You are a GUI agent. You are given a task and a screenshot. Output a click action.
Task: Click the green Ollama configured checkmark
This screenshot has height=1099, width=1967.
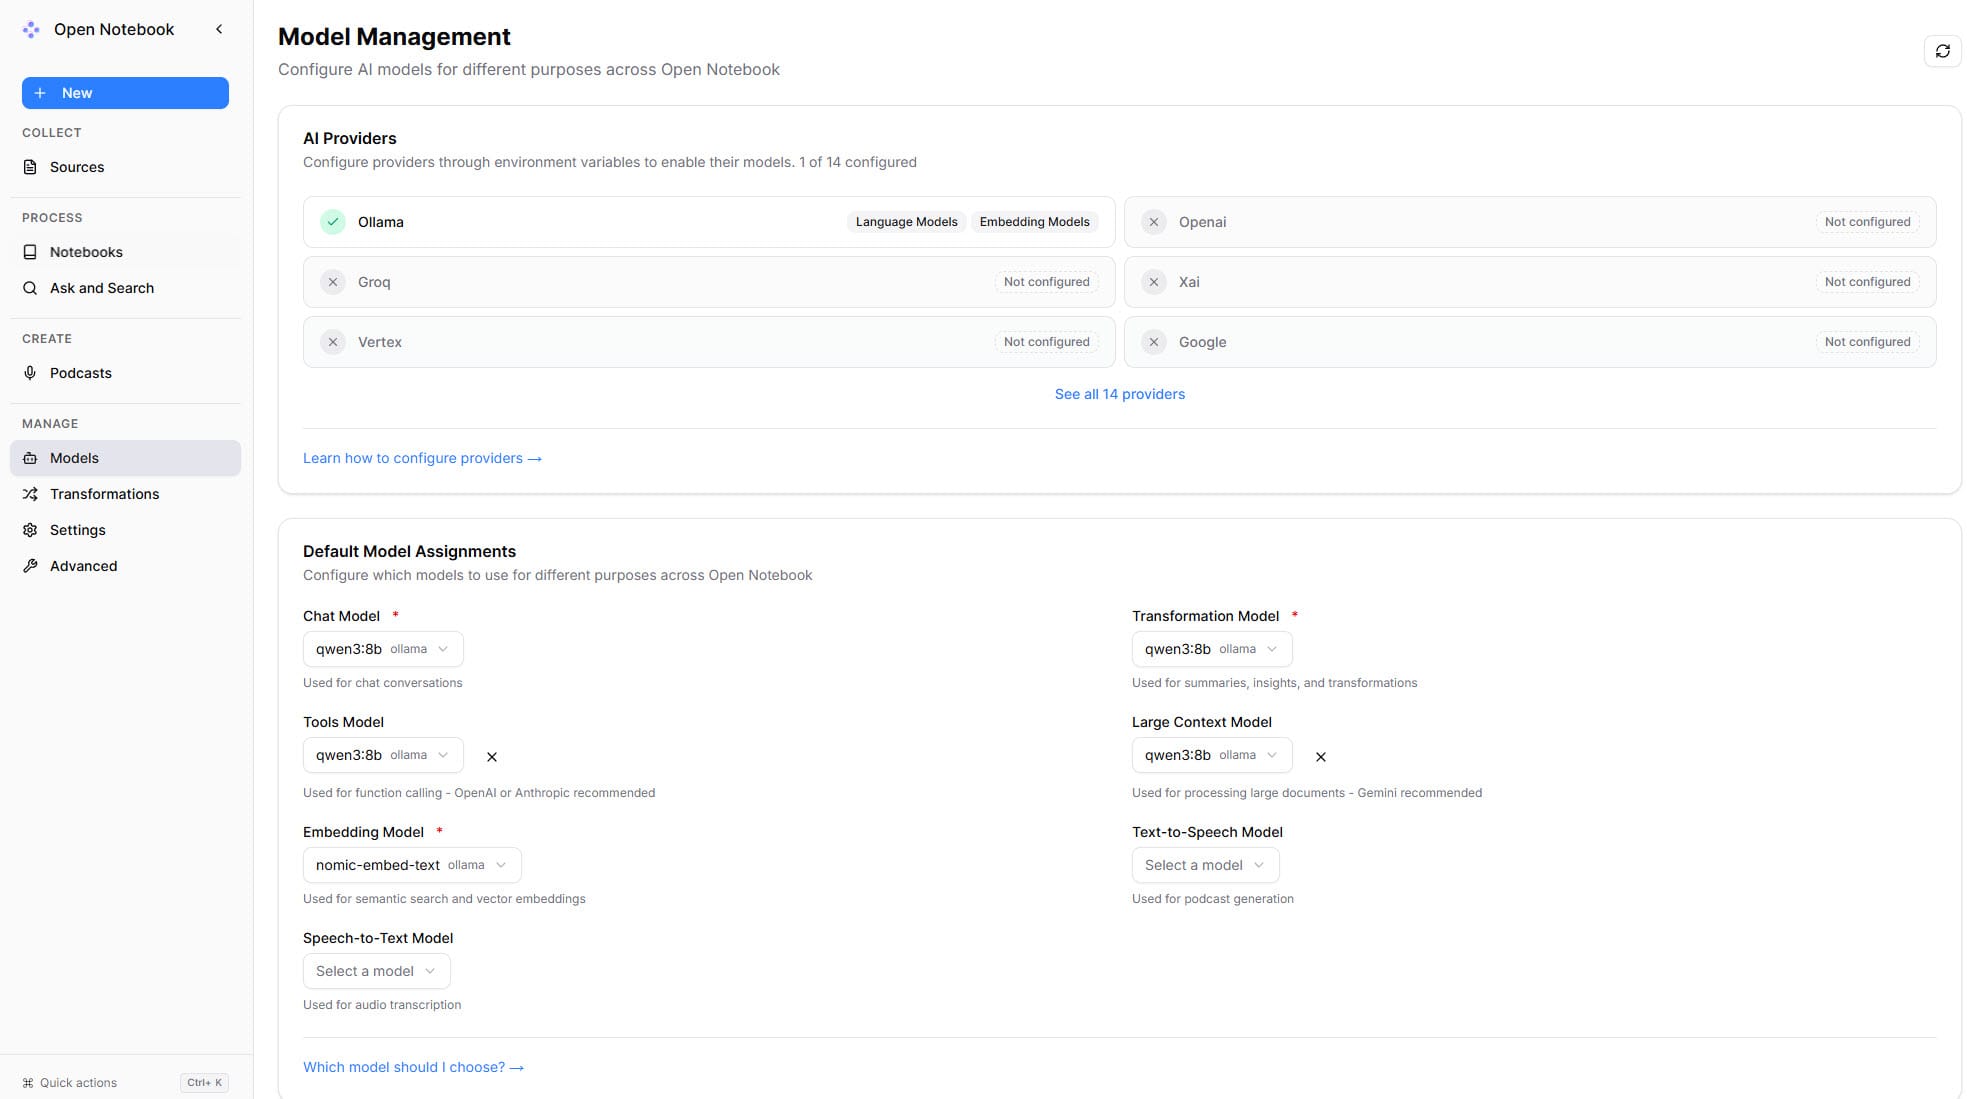pos(333,222)
